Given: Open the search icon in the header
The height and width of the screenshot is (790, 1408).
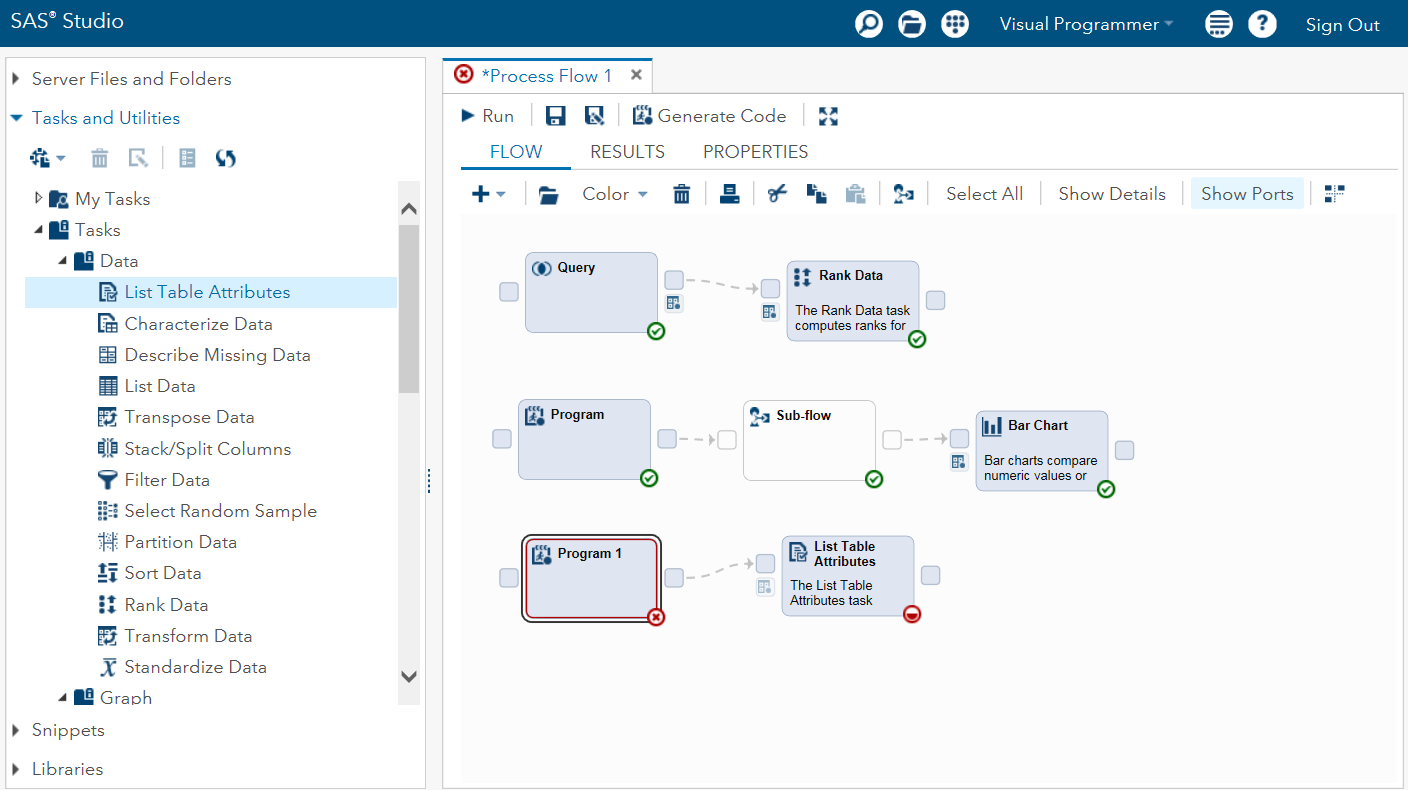Looking at the screenshot, I should [x=869, y=25].
